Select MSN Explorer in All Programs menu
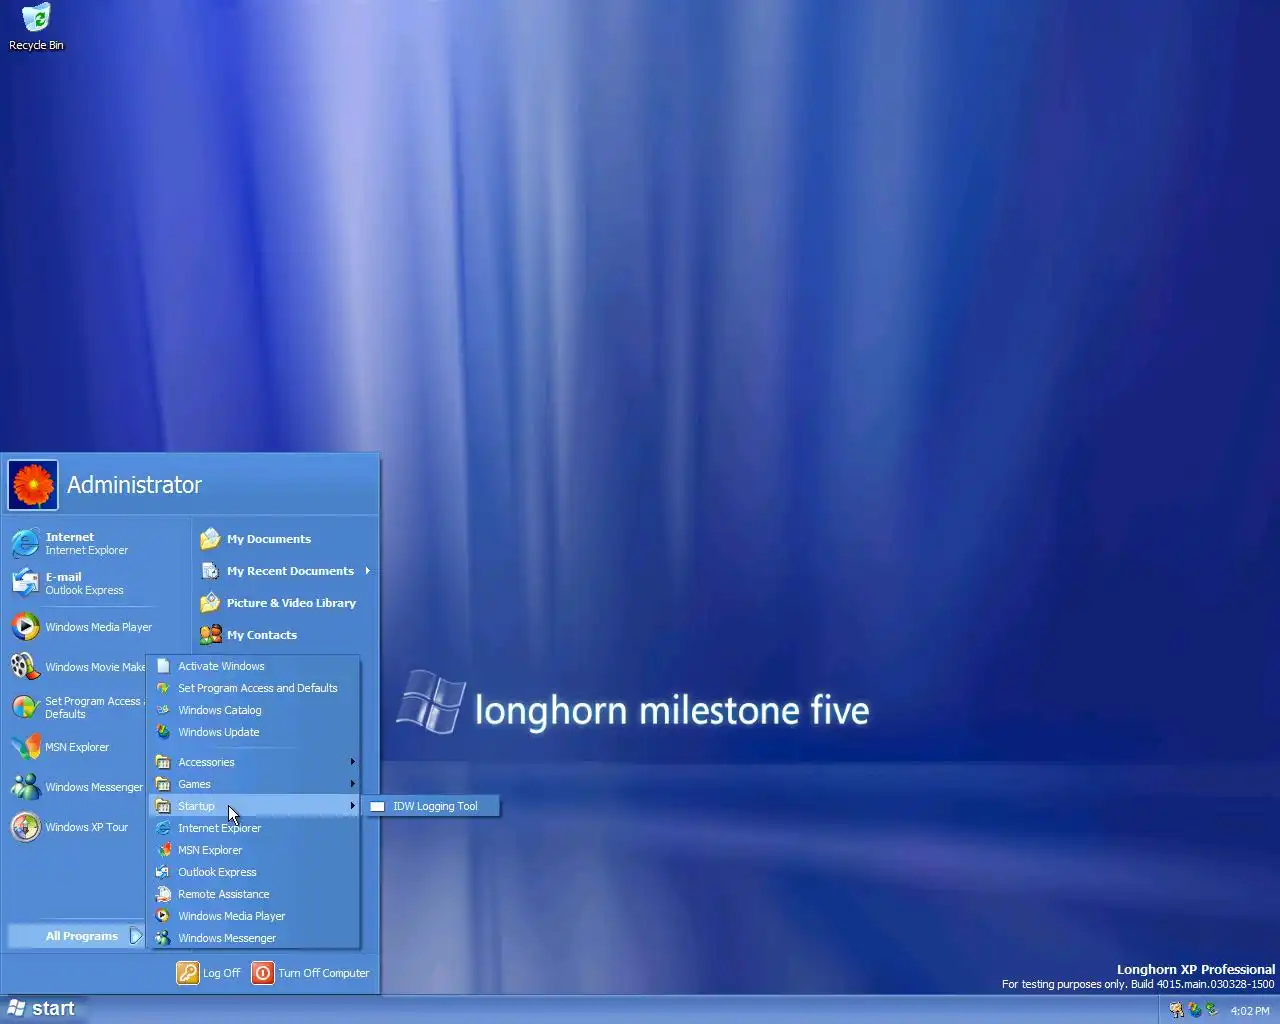Viewport: 1280px width, 1024px height. (x=254, y=850)
